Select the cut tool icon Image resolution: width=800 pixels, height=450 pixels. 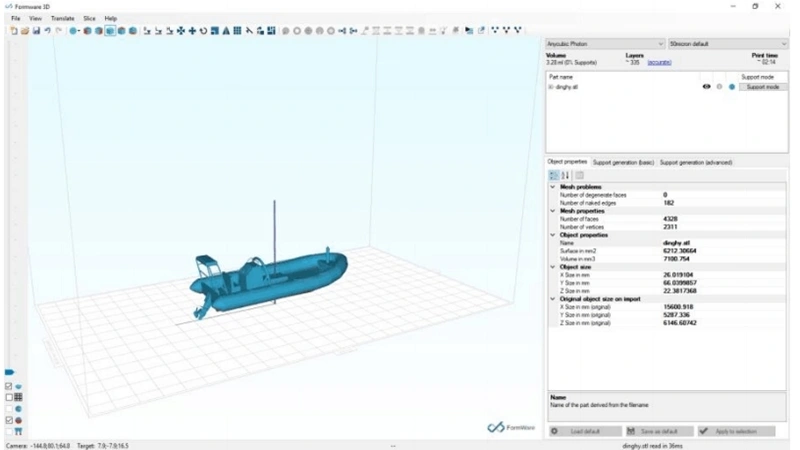click(249, 31)
